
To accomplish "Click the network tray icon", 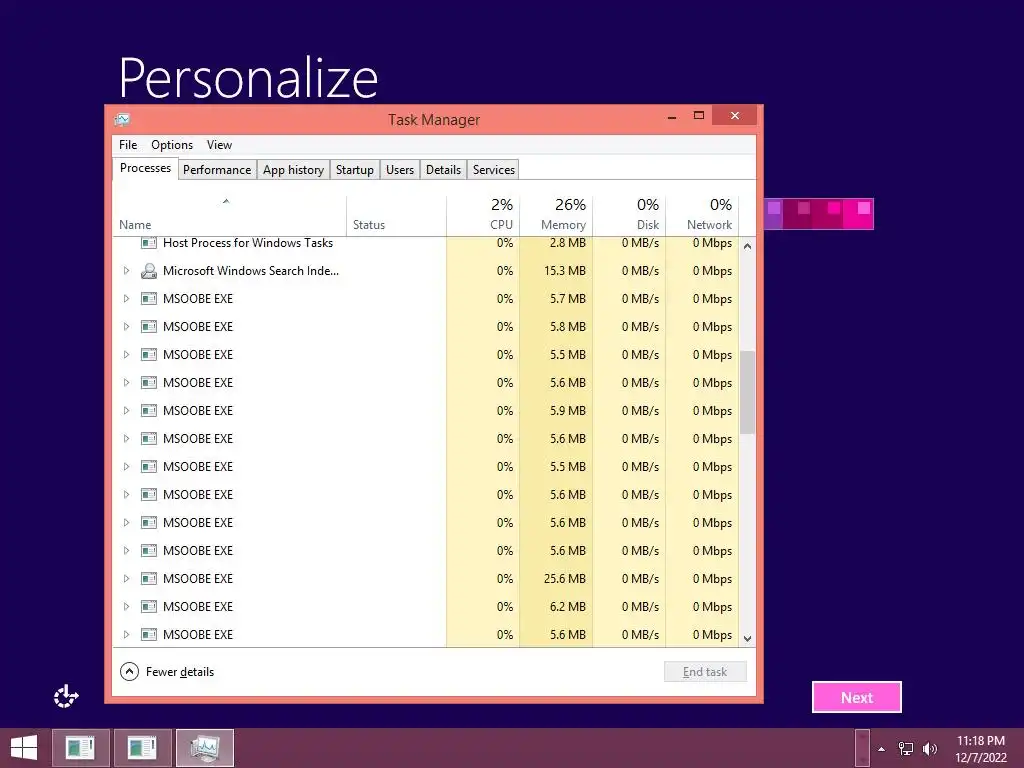I will tap(906, 749).
